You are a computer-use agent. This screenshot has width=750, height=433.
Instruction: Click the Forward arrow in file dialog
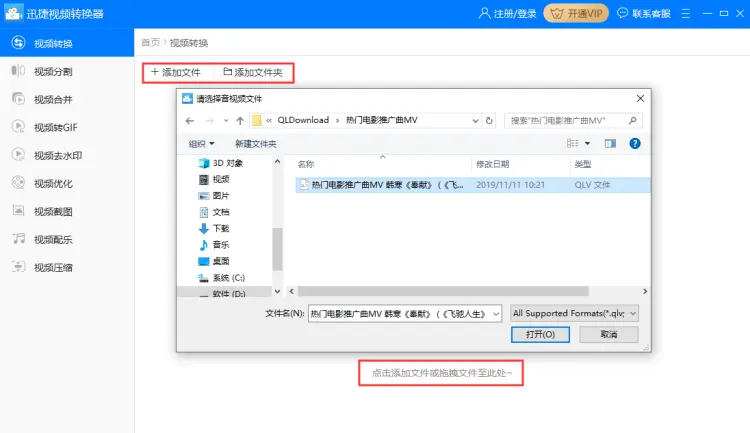(210, 121)
